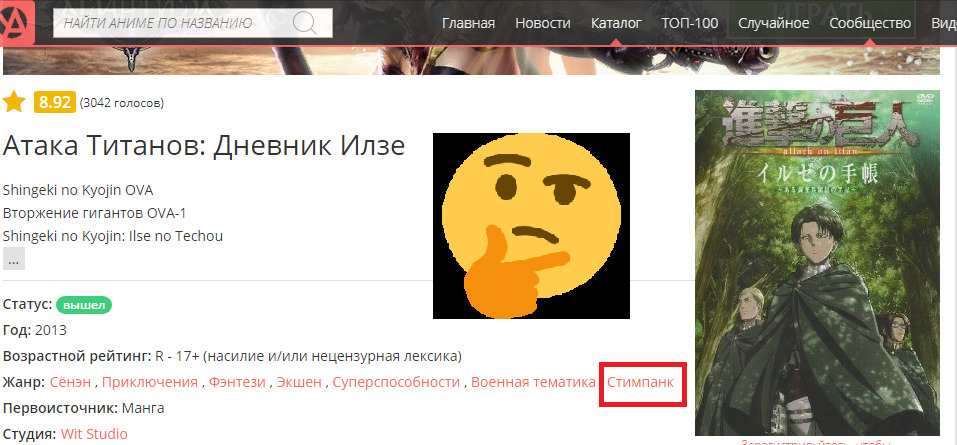Open the Новости menu item
The height and width of the screenshot is (445, 957).
pyautogui.click(x=543, y=23)
